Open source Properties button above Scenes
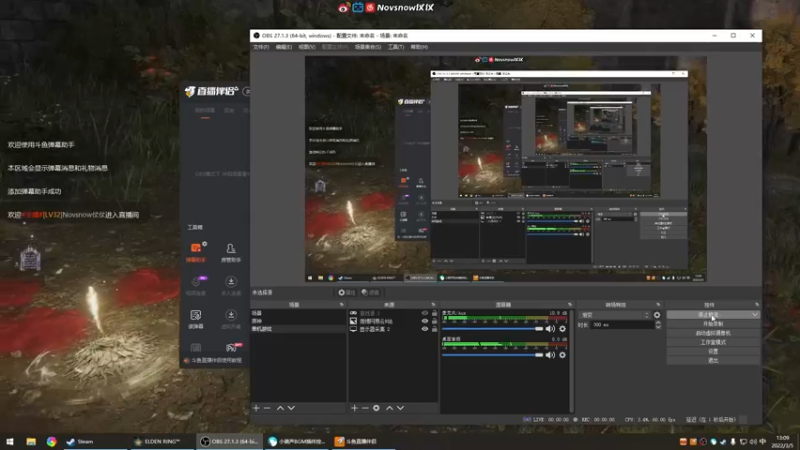 pyautogui.click(x=346, y=292)
